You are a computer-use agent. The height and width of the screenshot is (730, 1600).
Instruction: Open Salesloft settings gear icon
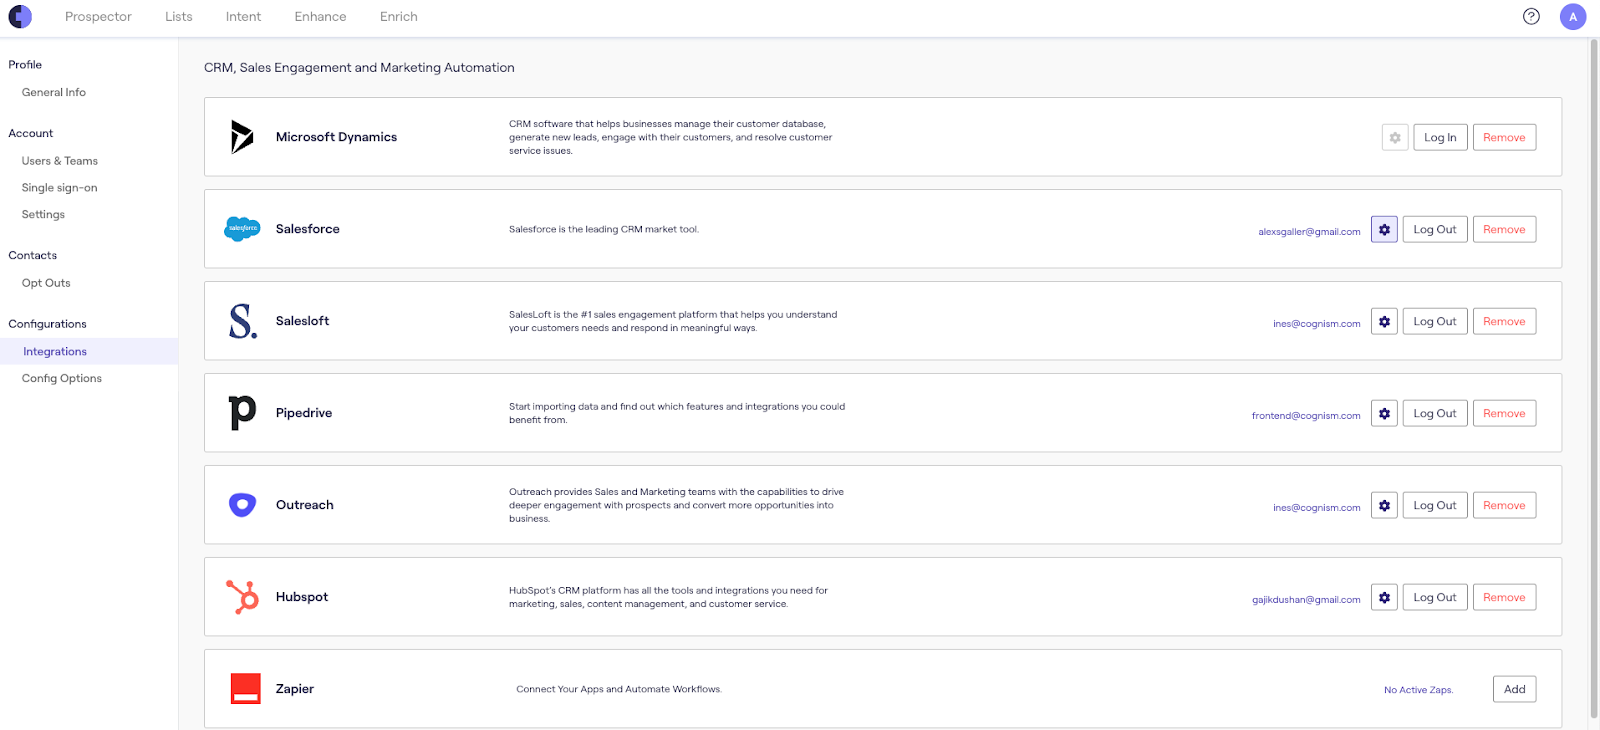tap(1384, 322)
